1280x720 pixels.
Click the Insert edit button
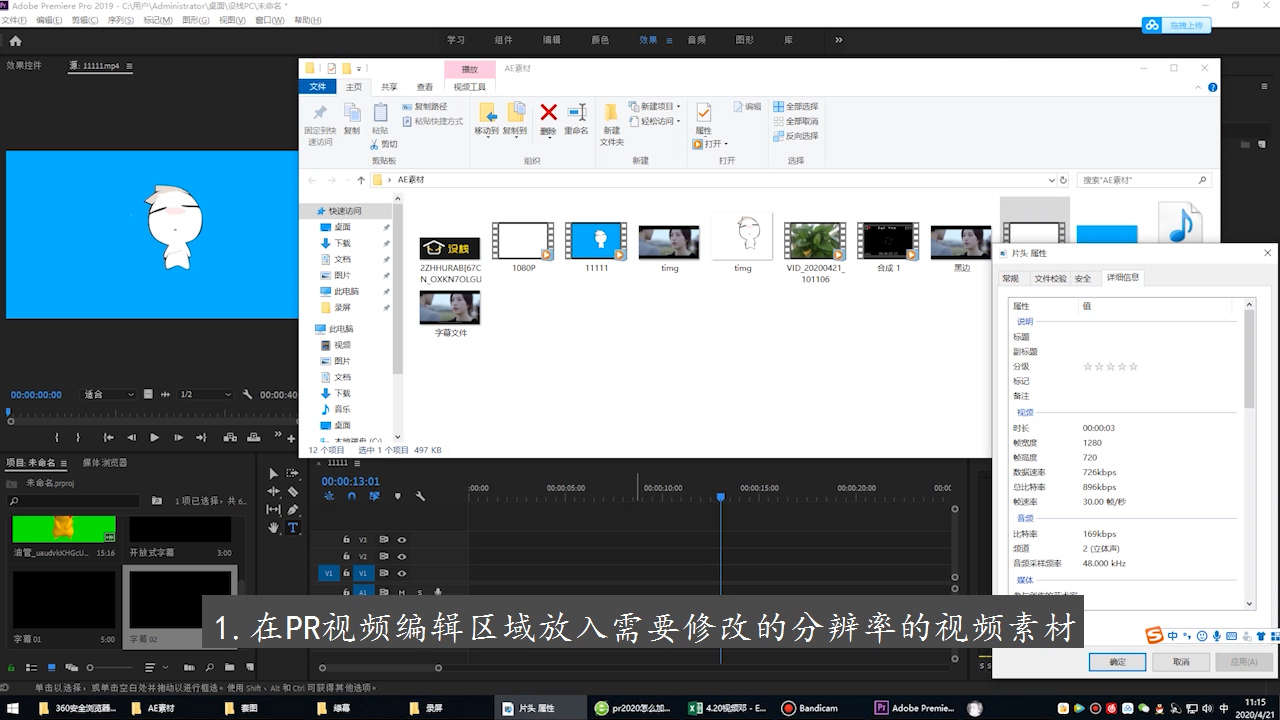click(230, 437)
